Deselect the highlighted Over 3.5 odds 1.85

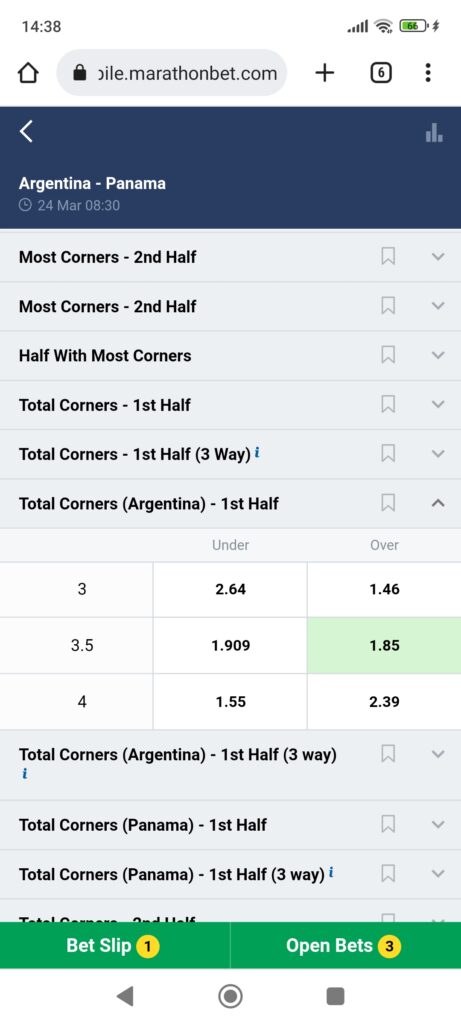point(385,646)
